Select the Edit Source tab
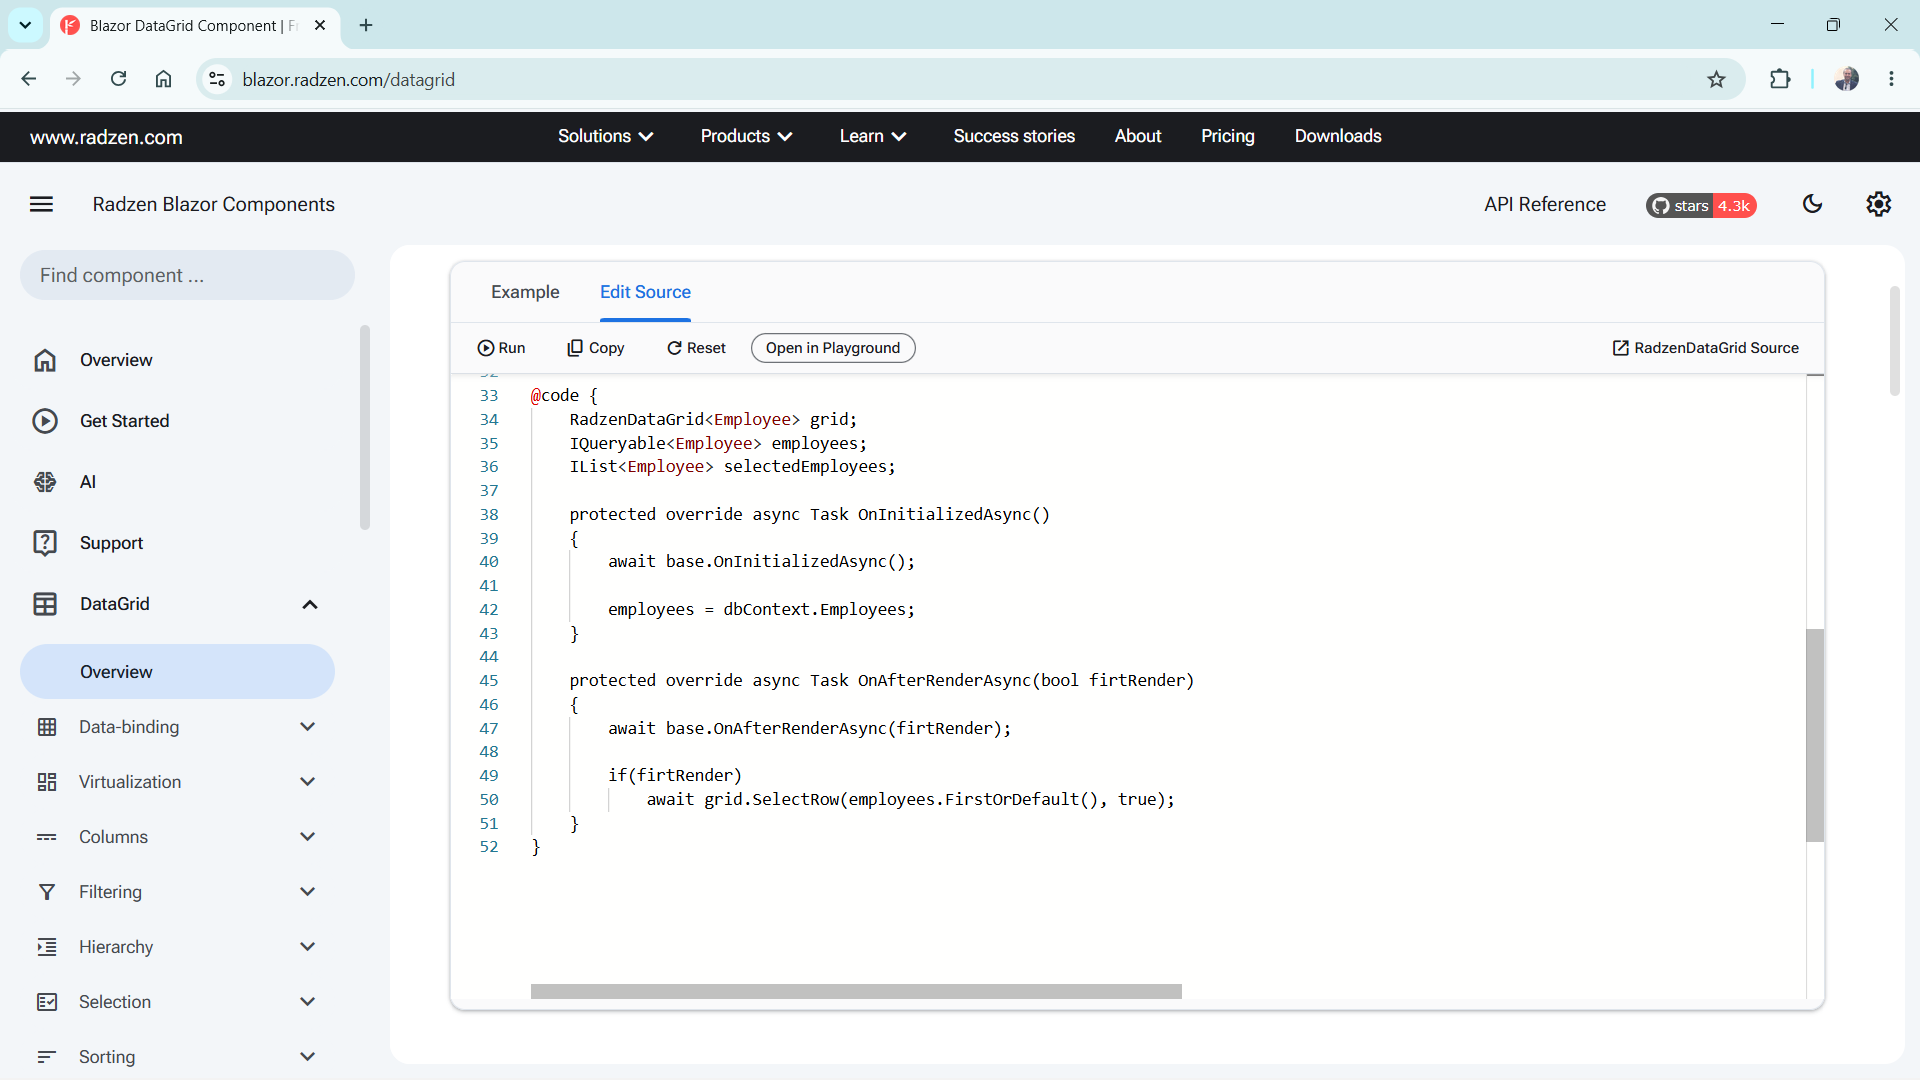The height and width of the screenshot is (1080, 1920). point(645,292)
